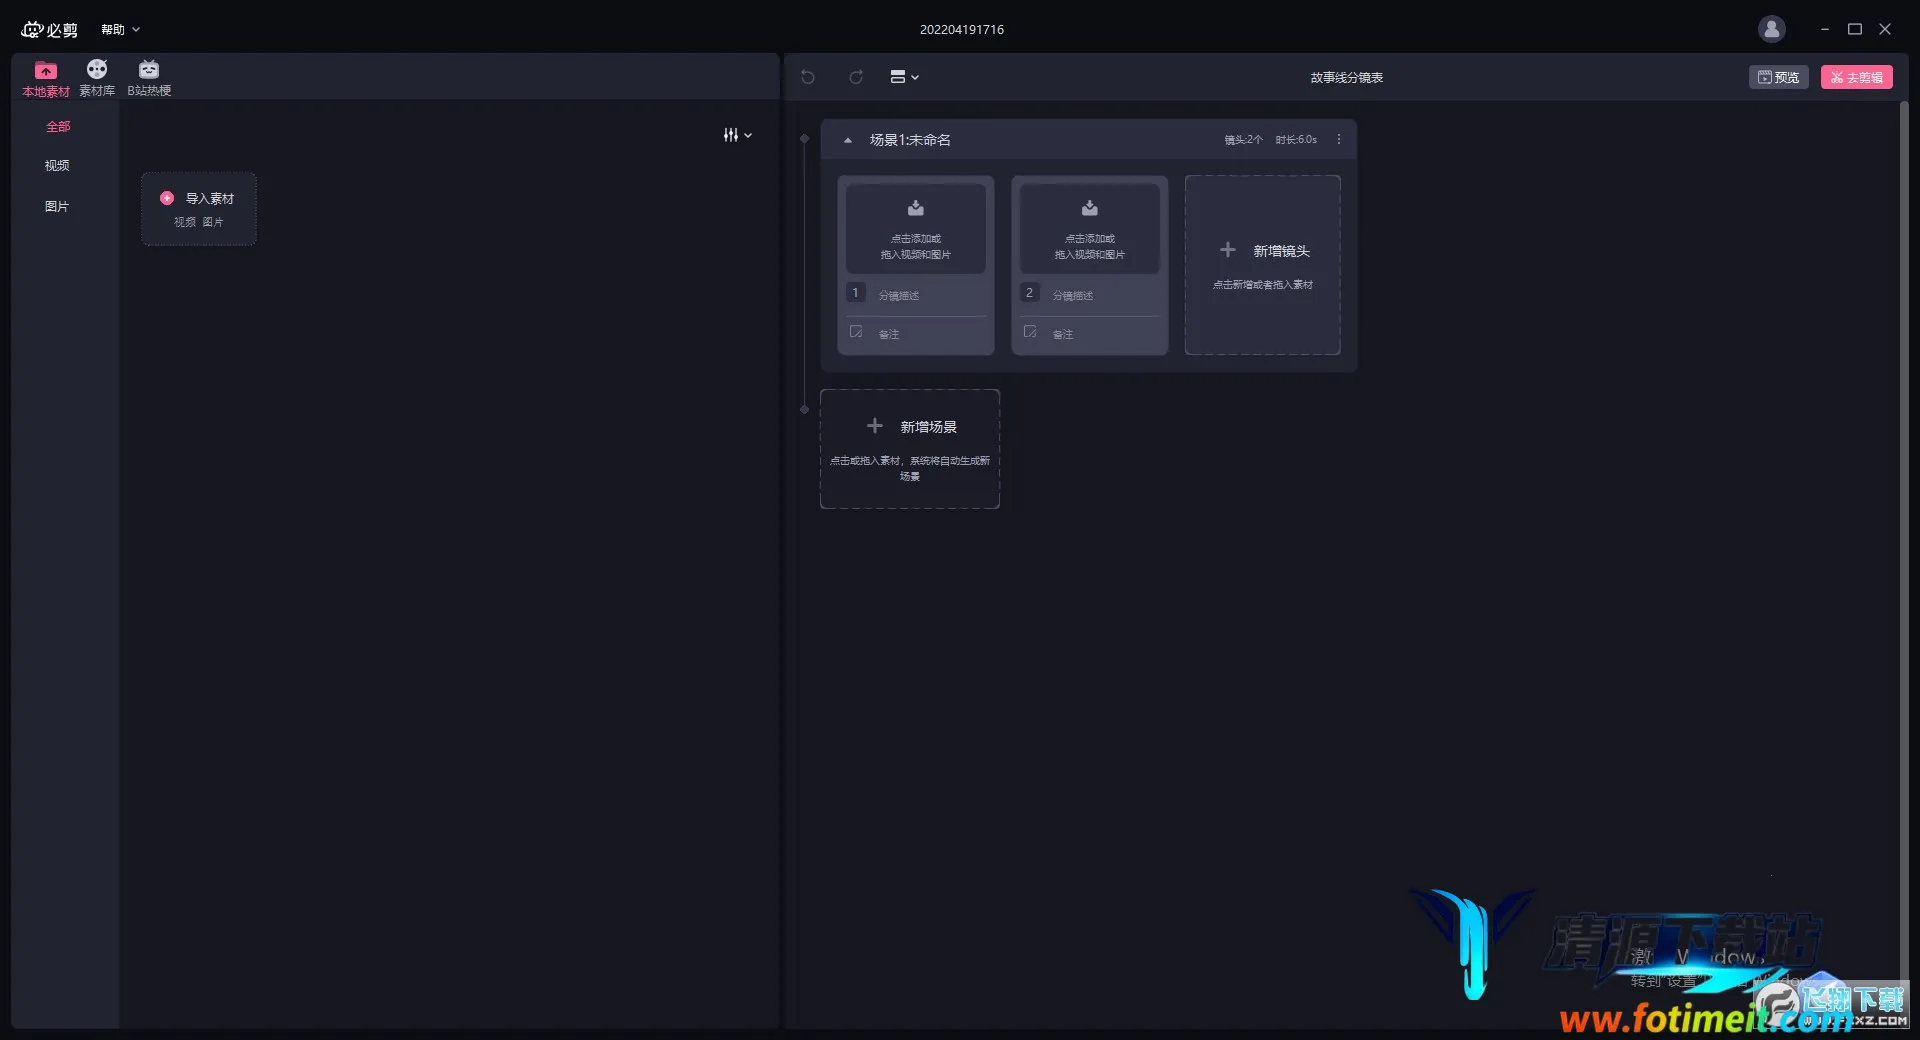Open the 帮助 help dropdown menu
Image resolution: width=1920 pixels, height=1040 pixels.
point(120,30)
